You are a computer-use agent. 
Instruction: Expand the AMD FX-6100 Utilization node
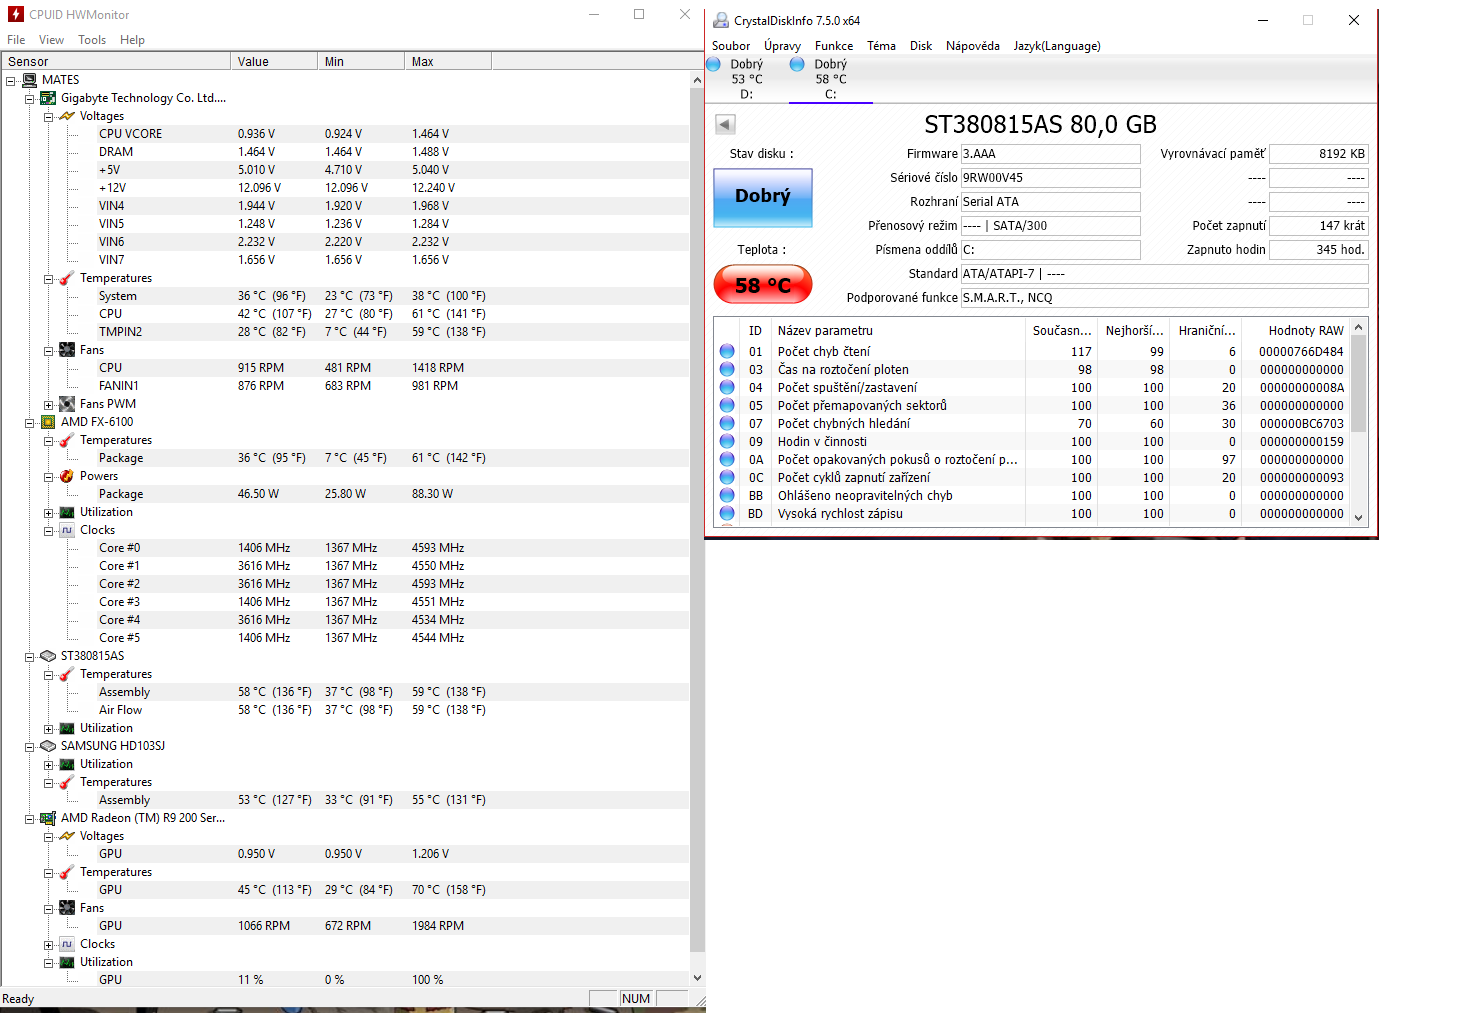click(x=48, y=513)
